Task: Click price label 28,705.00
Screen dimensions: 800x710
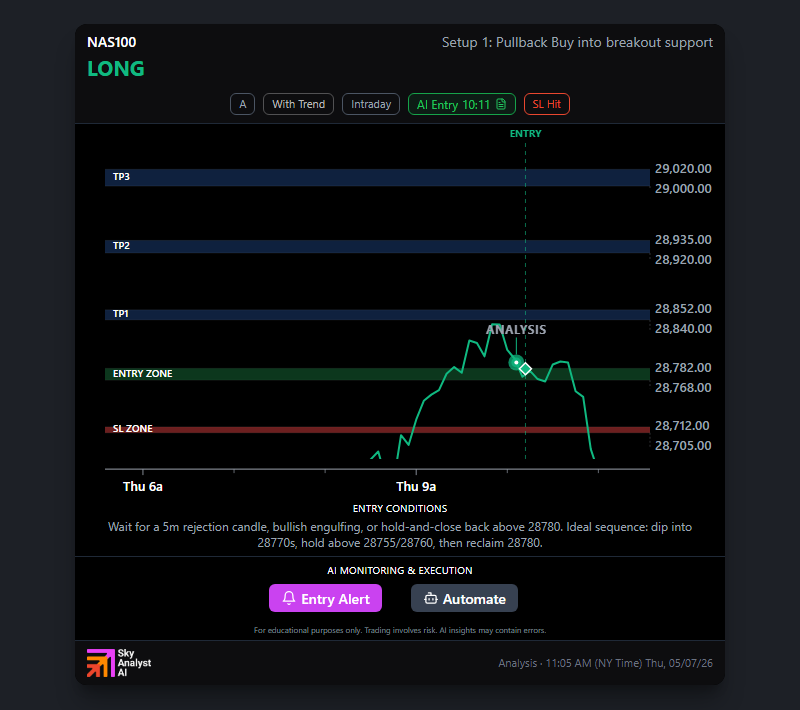Action: [x=683, y=446]
